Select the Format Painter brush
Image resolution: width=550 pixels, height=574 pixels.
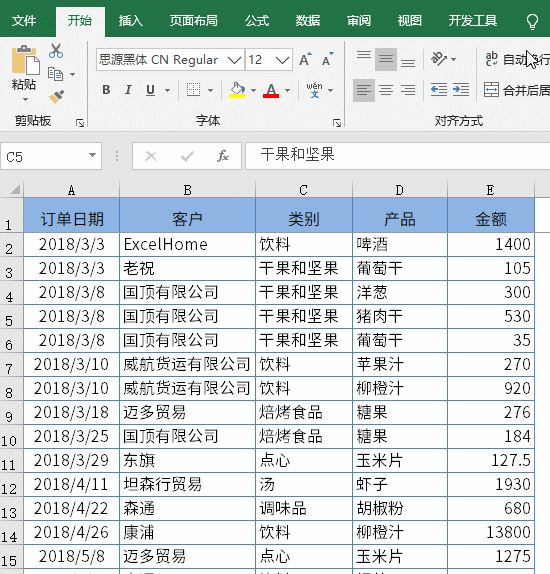pyautogui.click(x=56, y=97)
